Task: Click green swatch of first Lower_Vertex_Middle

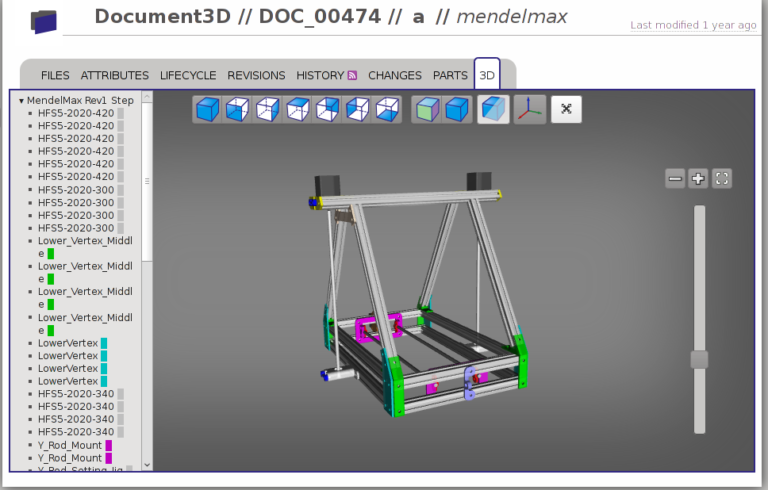Action: click(x=50, y=254)
